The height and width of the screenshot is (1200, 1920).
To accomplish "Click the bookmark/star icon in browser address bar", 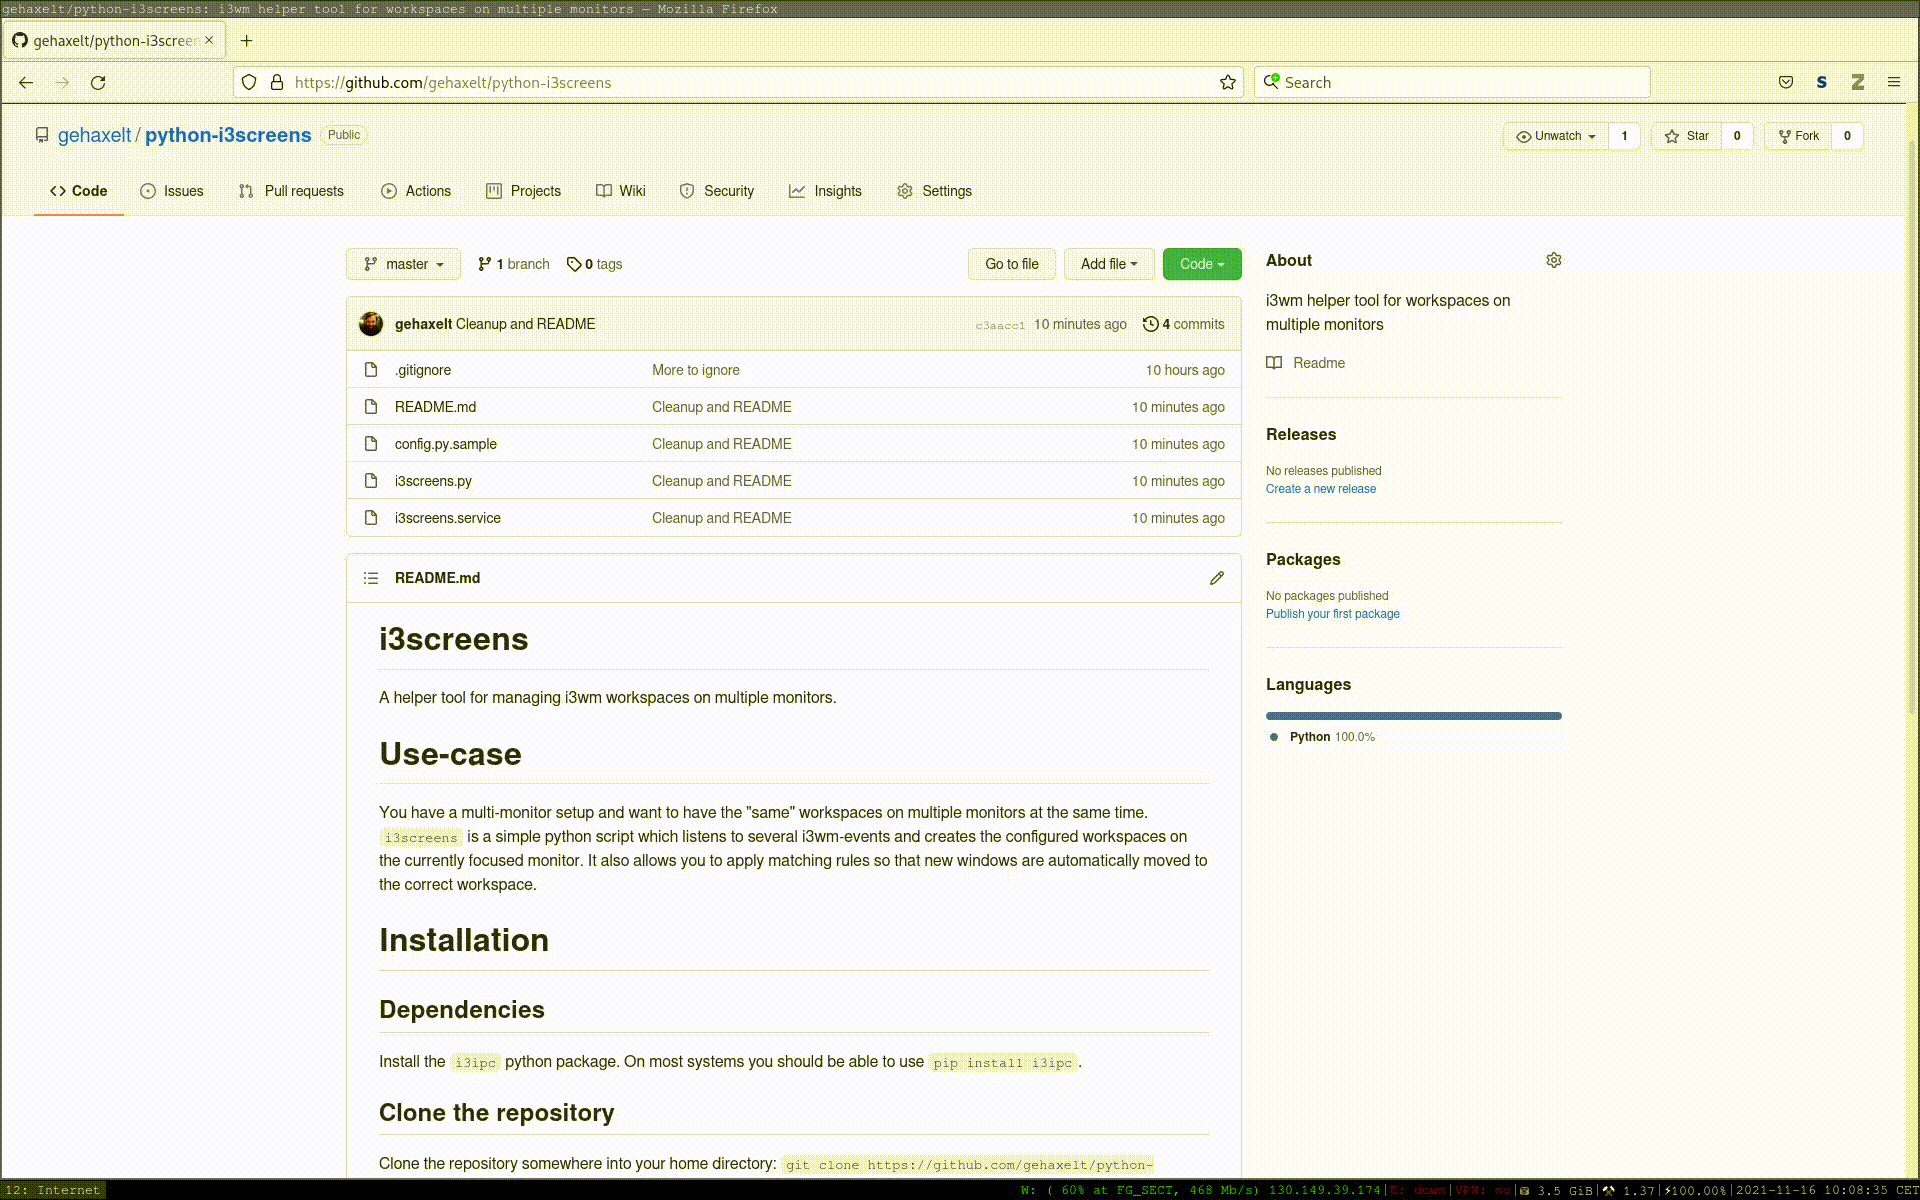I will (1227, 82).
